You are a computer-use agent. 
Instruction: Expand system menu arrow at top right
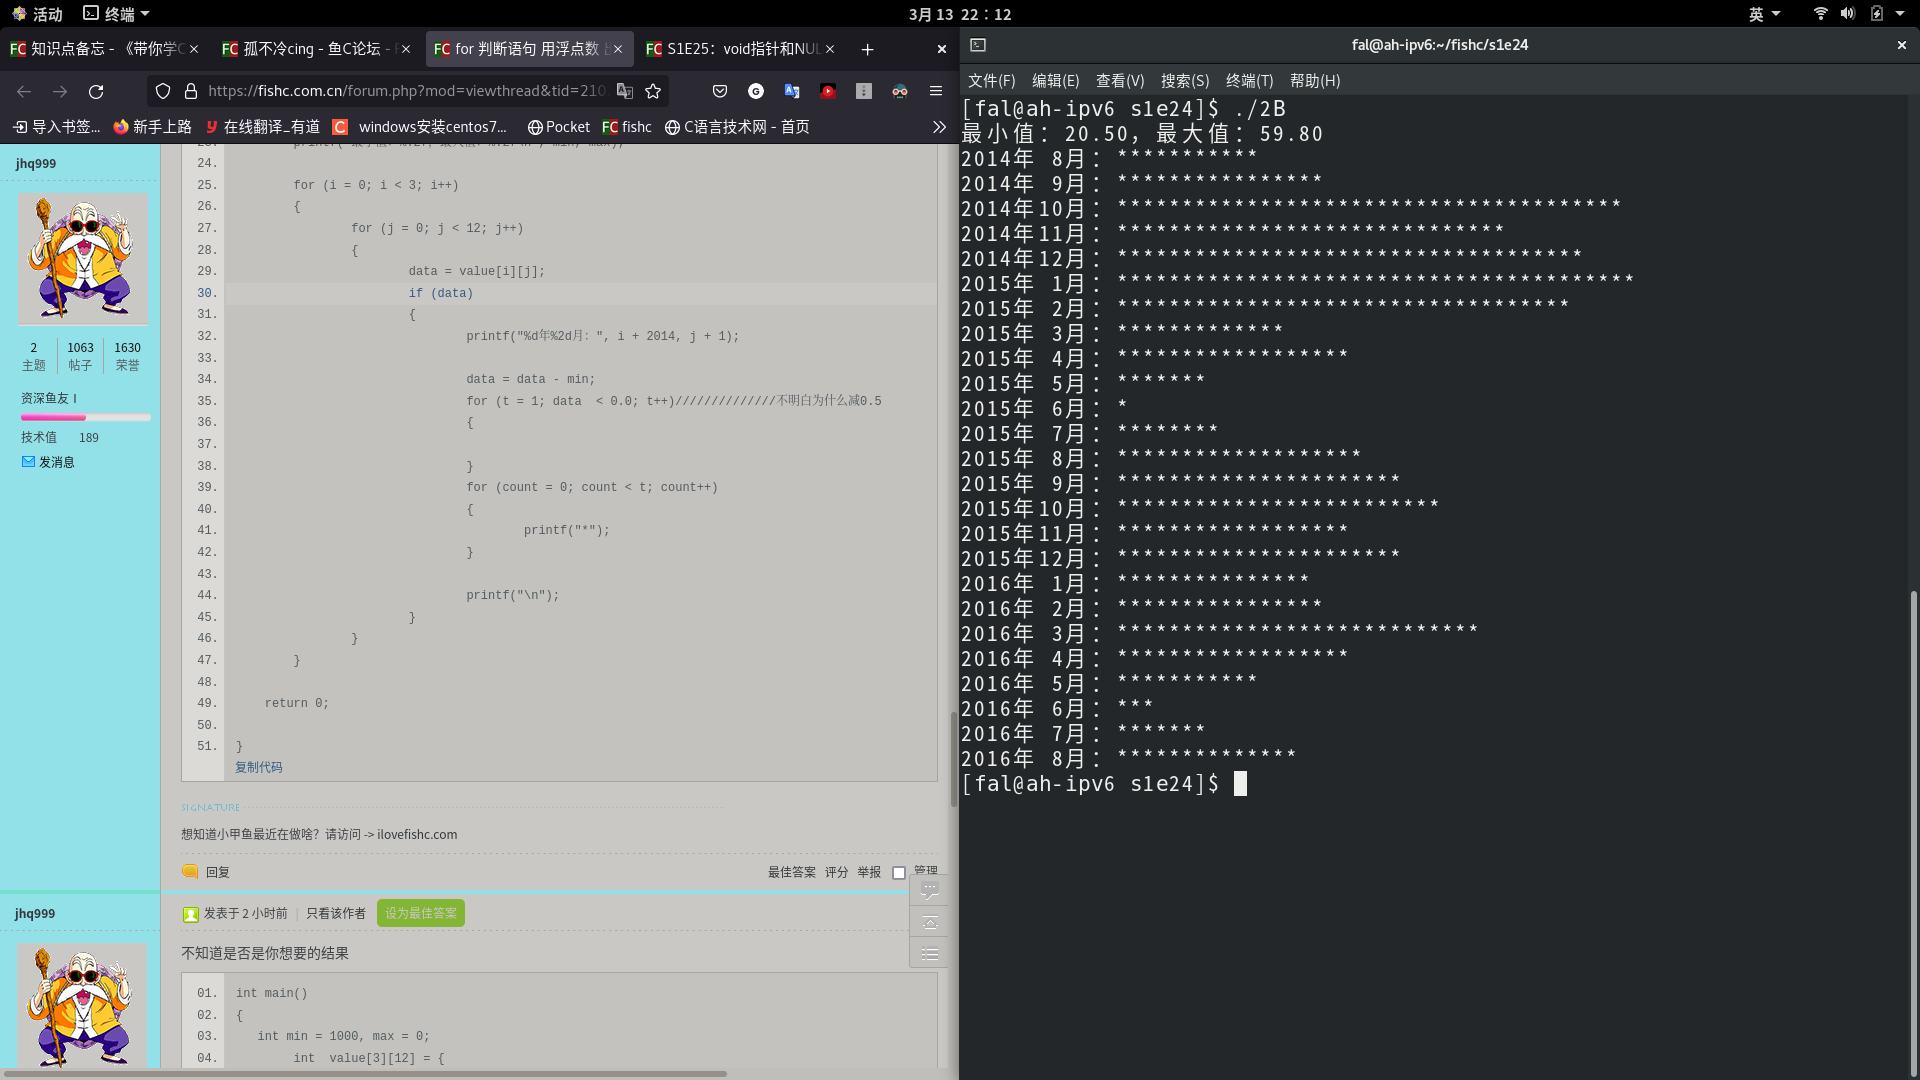1900,14
